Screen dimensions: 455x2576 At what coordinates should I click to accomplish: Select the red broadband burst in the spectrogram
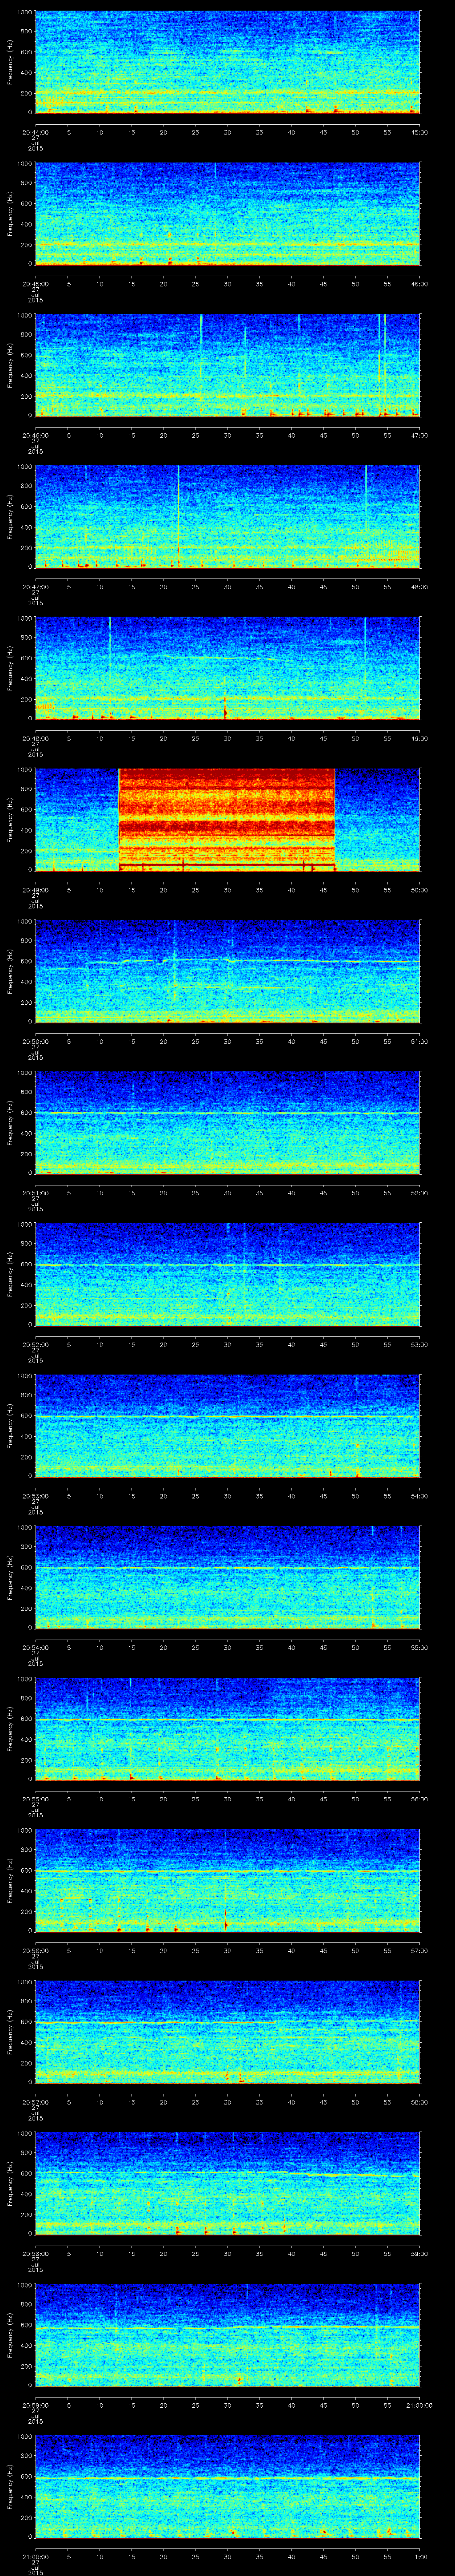(x=227, y=819)
